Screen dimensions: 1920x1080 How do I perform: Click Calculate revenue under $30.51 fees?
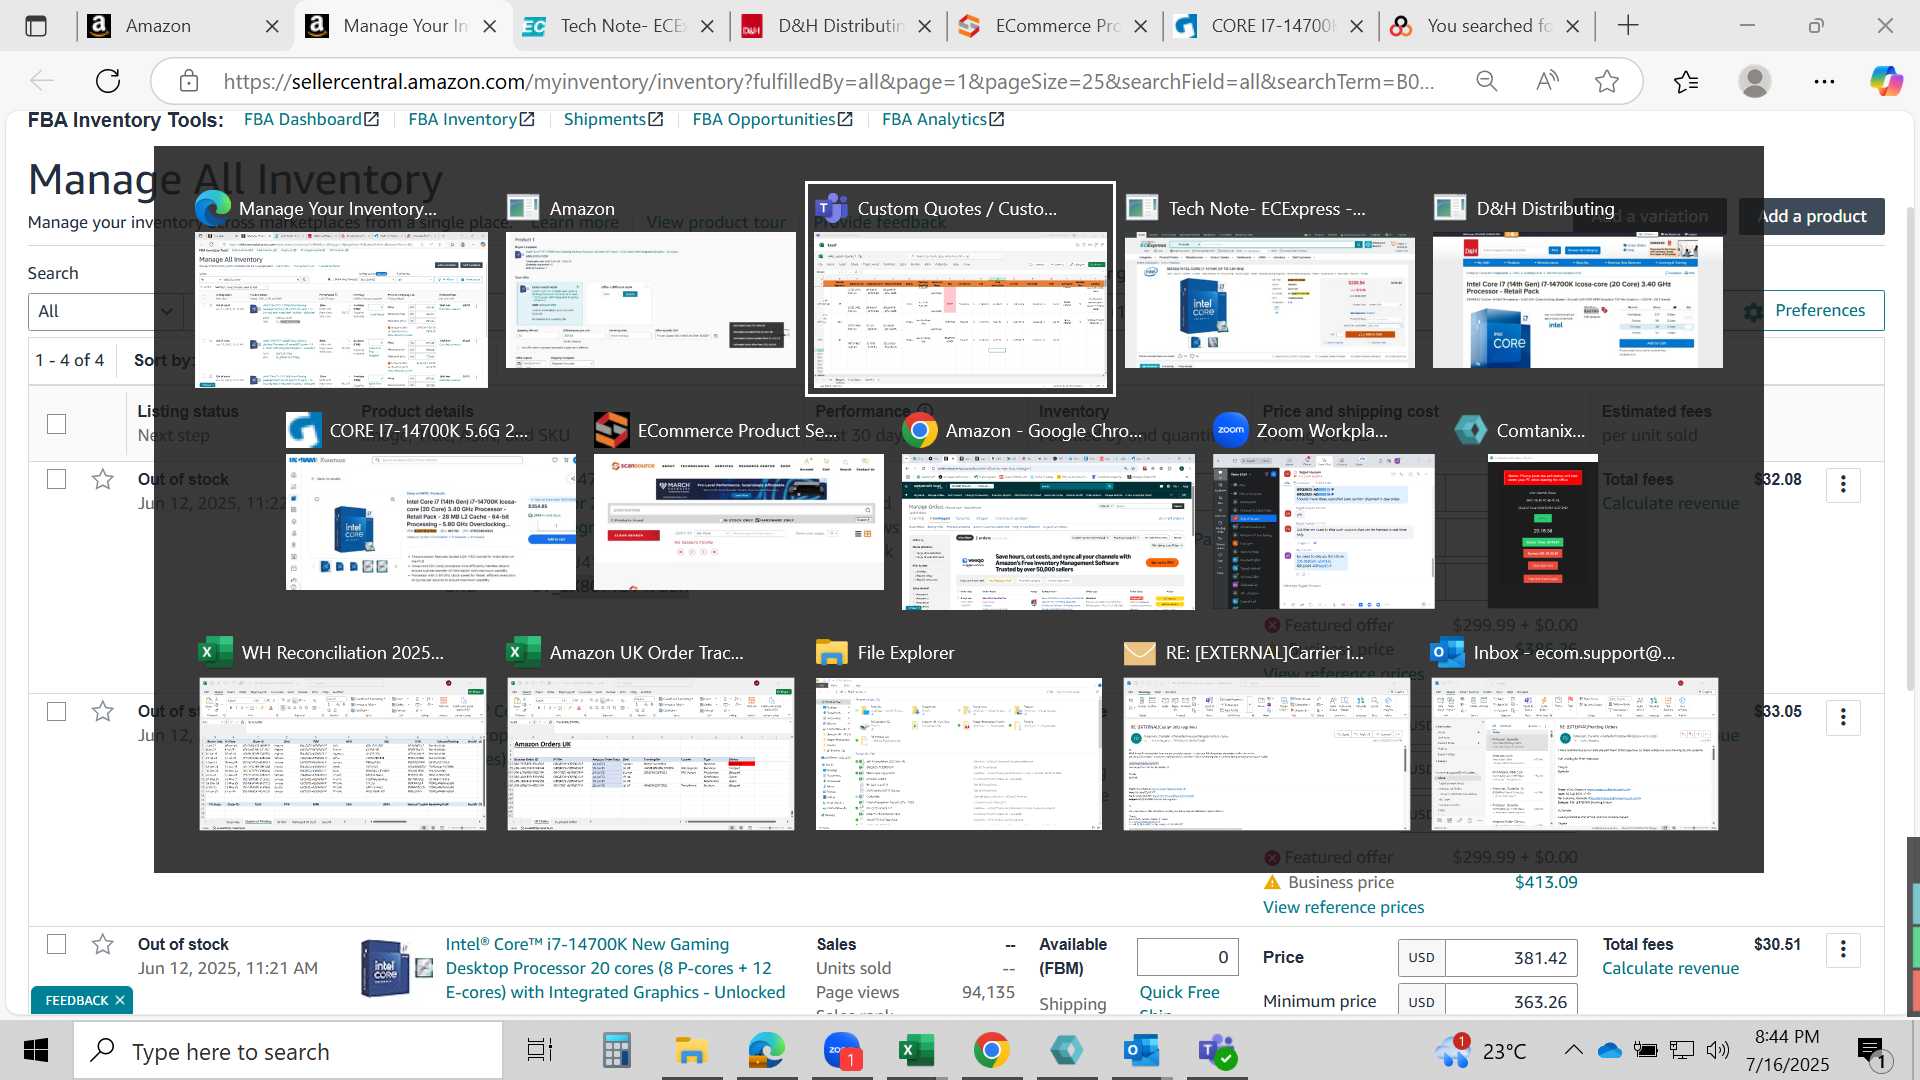tap(1670, 968)
